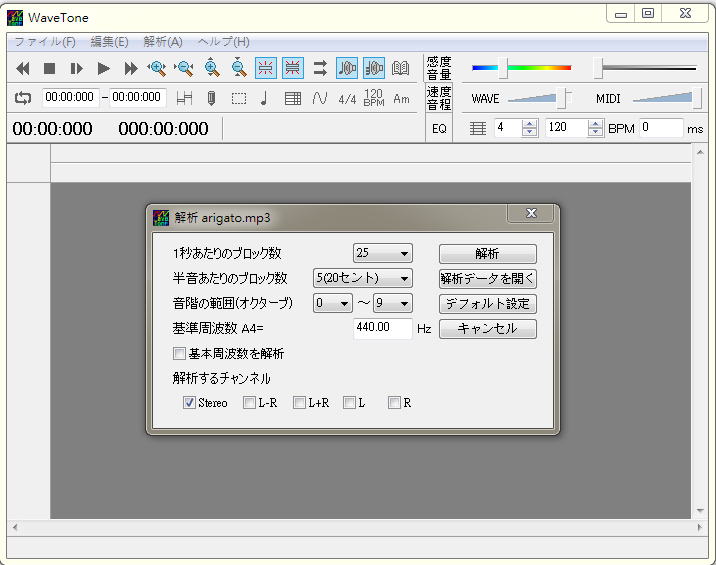Click 解析データを開く button
The height and width of the screenshot is (565, 716).
pos(488,279)
